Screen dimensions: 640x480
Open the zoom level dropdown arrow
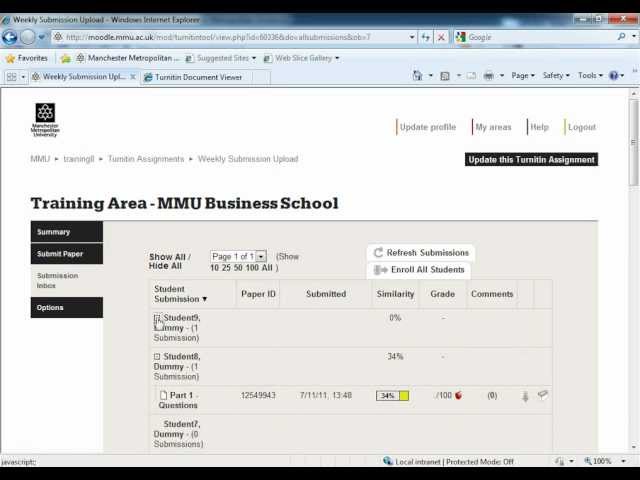click(623, 461)
